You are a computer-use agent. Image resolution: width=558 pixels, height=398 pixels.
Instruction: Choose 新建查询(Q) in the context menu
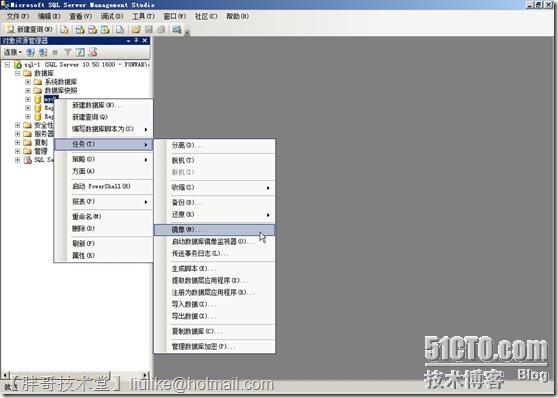103,117
